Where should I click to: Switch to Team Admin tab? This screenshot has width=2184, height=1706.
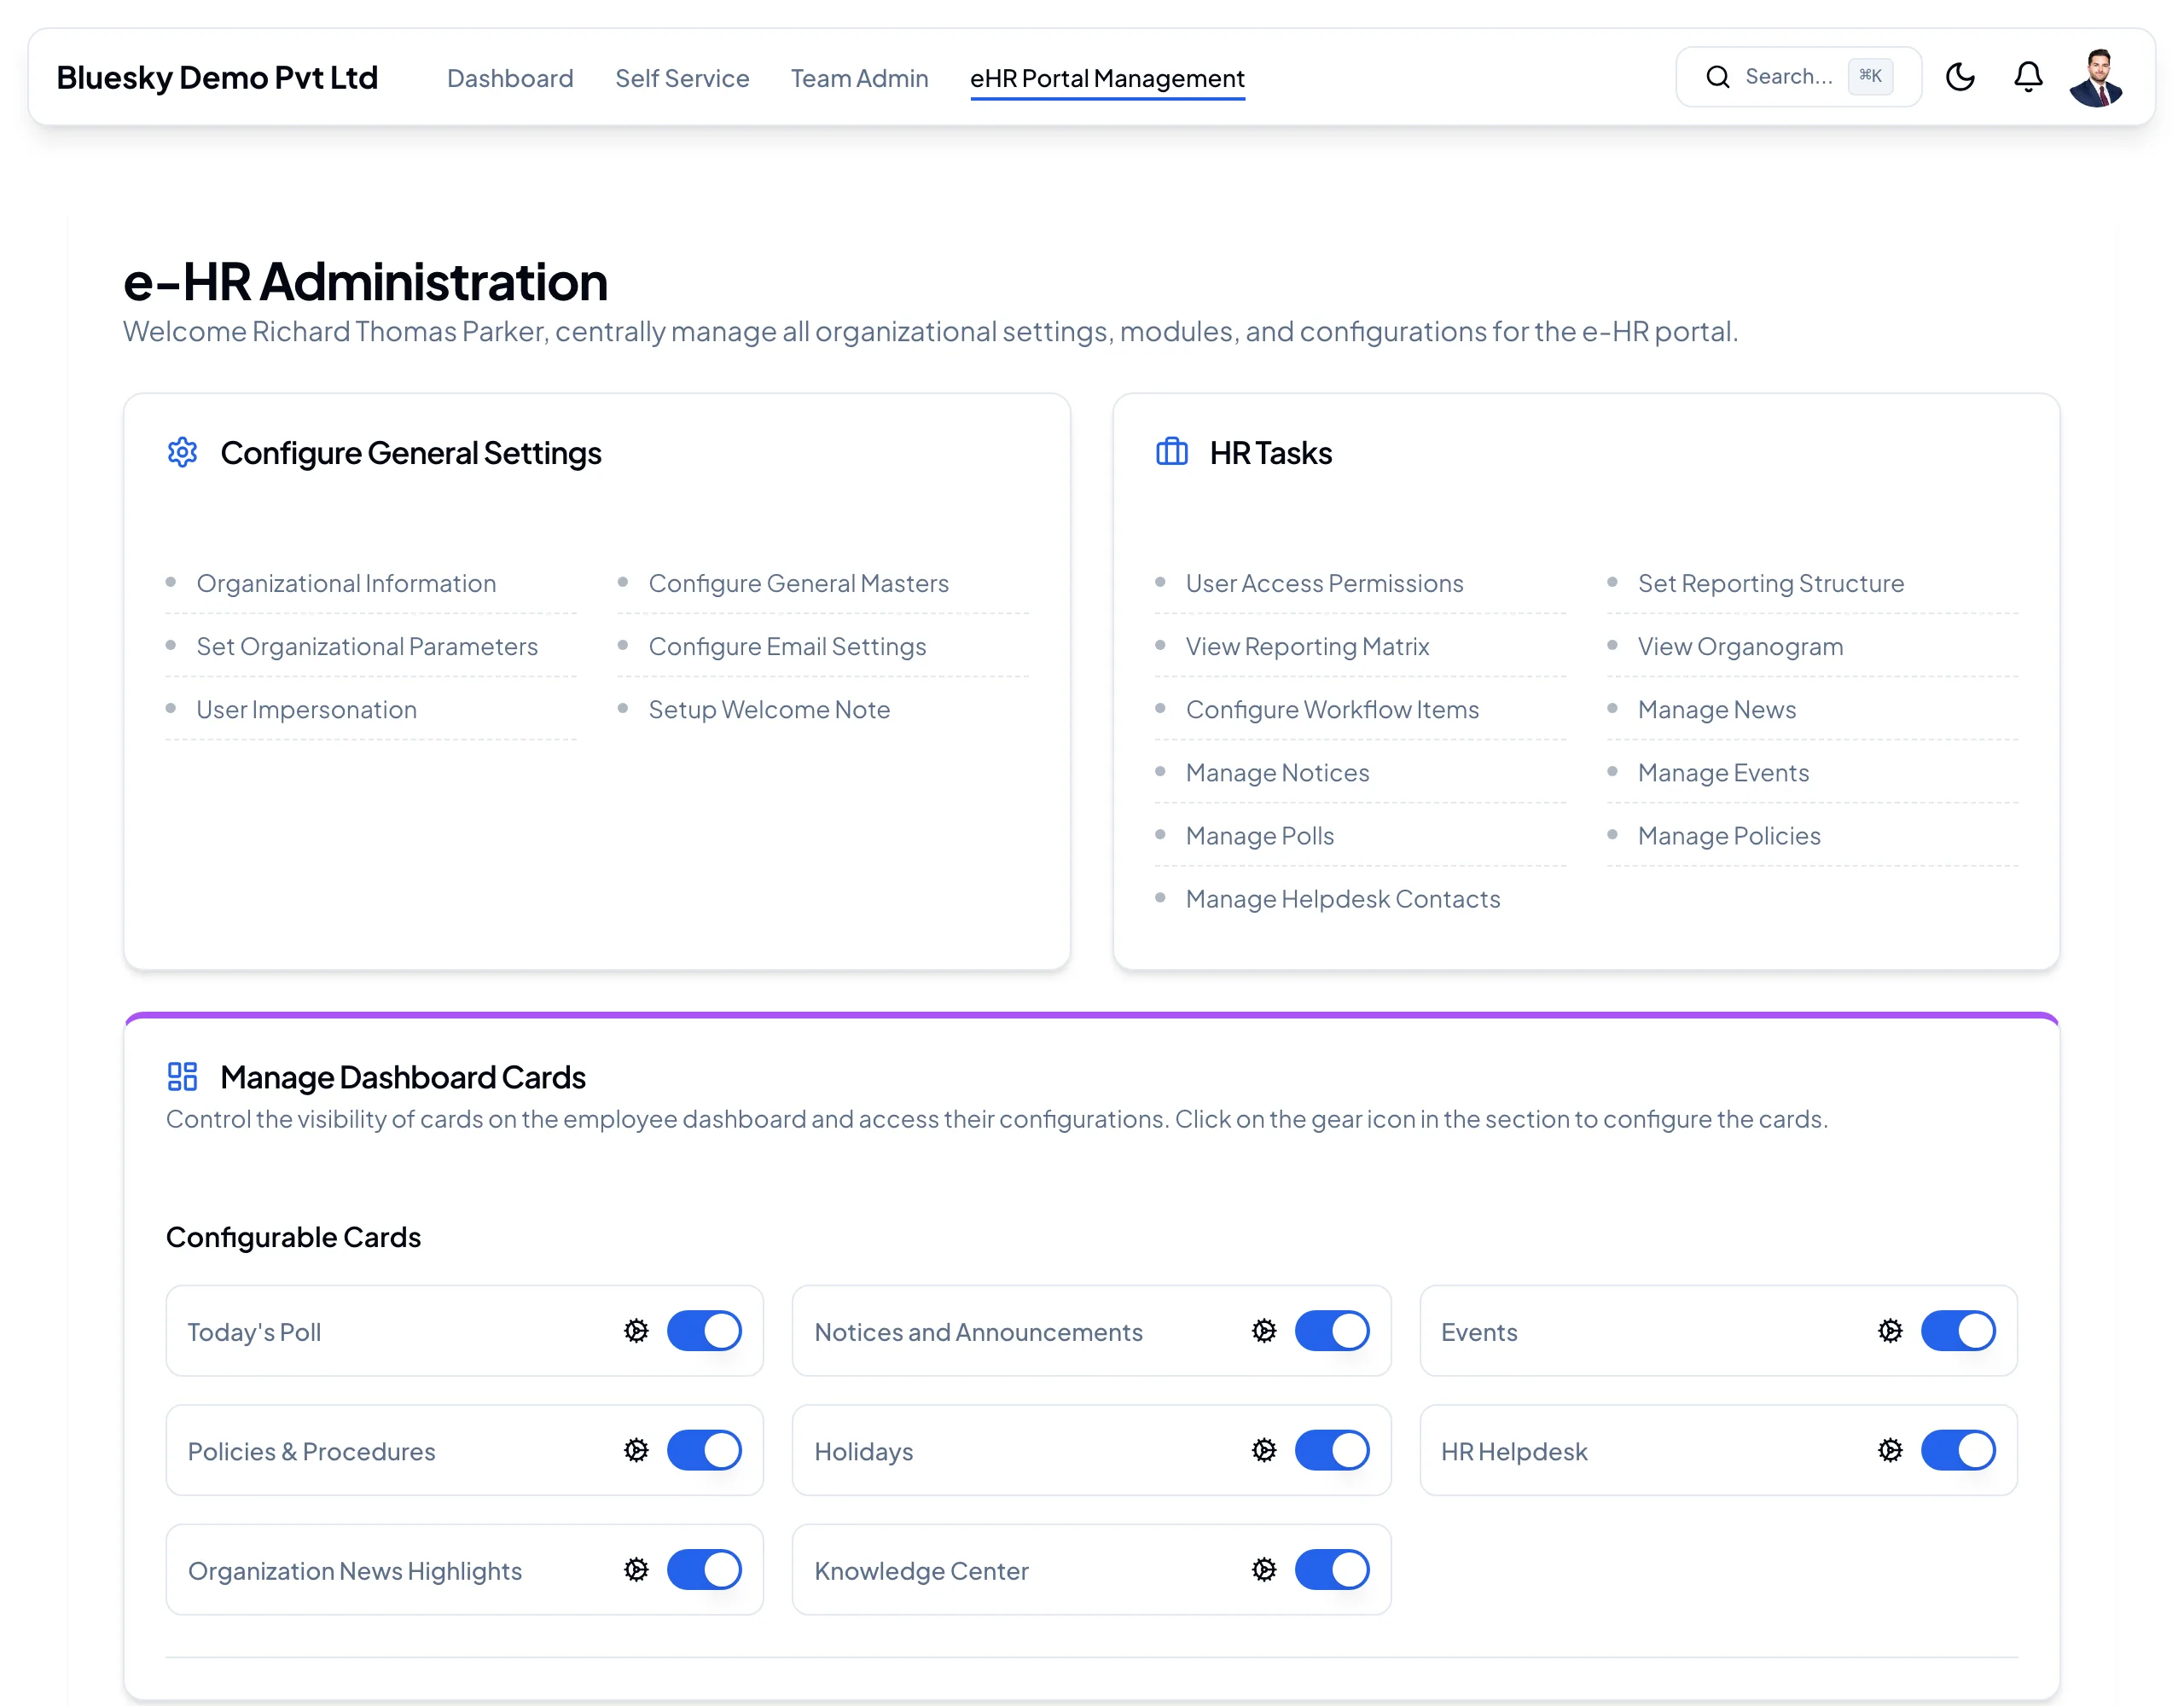(860, 78)
